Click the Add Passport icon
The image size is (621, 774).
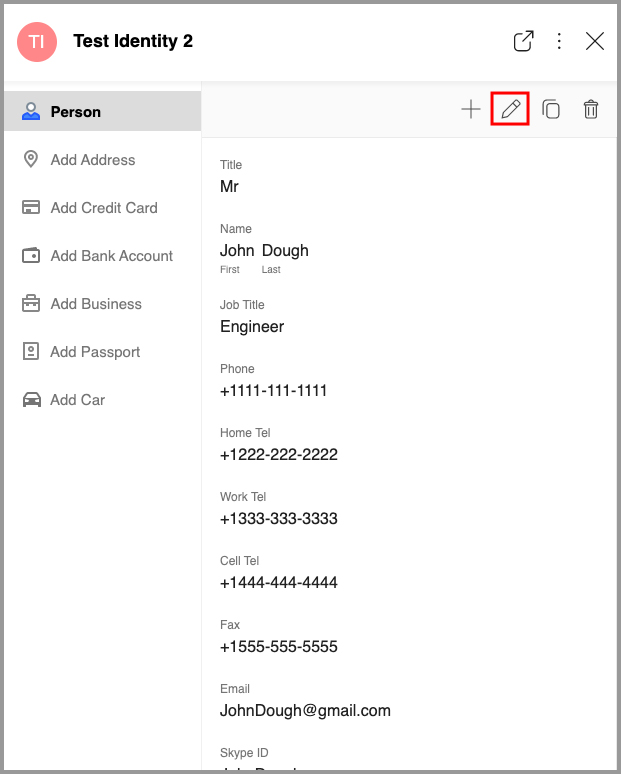pos(31,352)
